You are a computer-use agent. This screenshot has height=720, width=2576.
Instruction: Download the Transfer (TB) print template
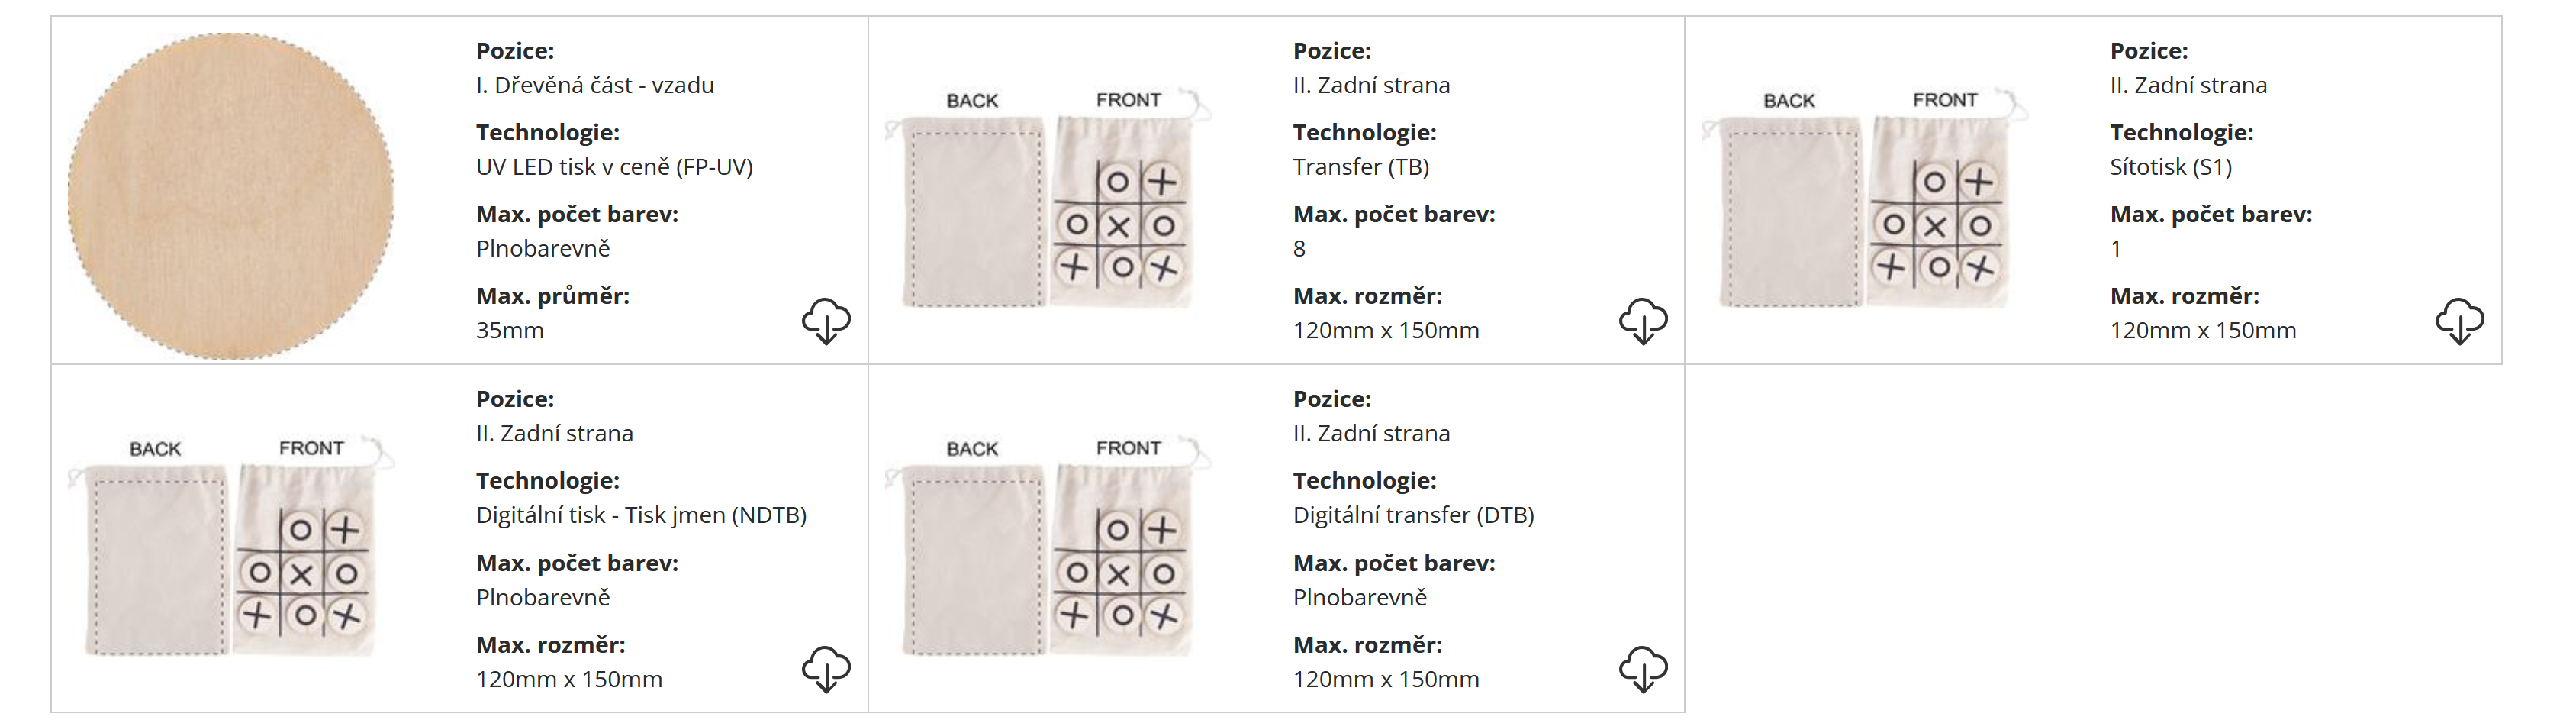[x=1643, y=321]
